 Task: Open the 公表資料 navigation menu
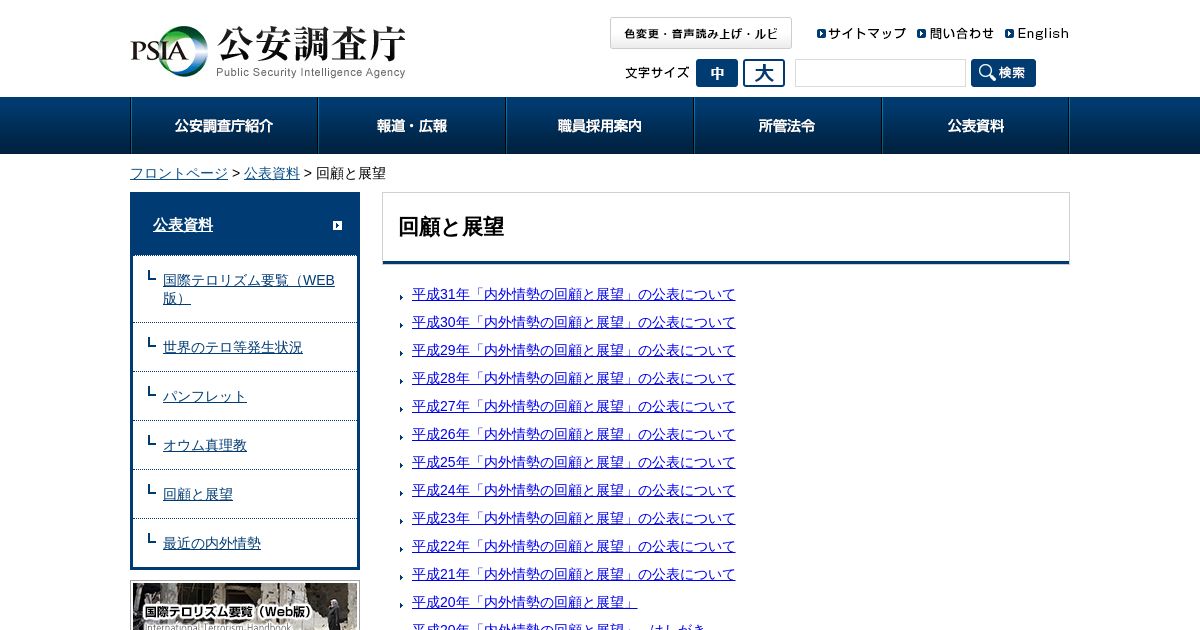(976, 126)
